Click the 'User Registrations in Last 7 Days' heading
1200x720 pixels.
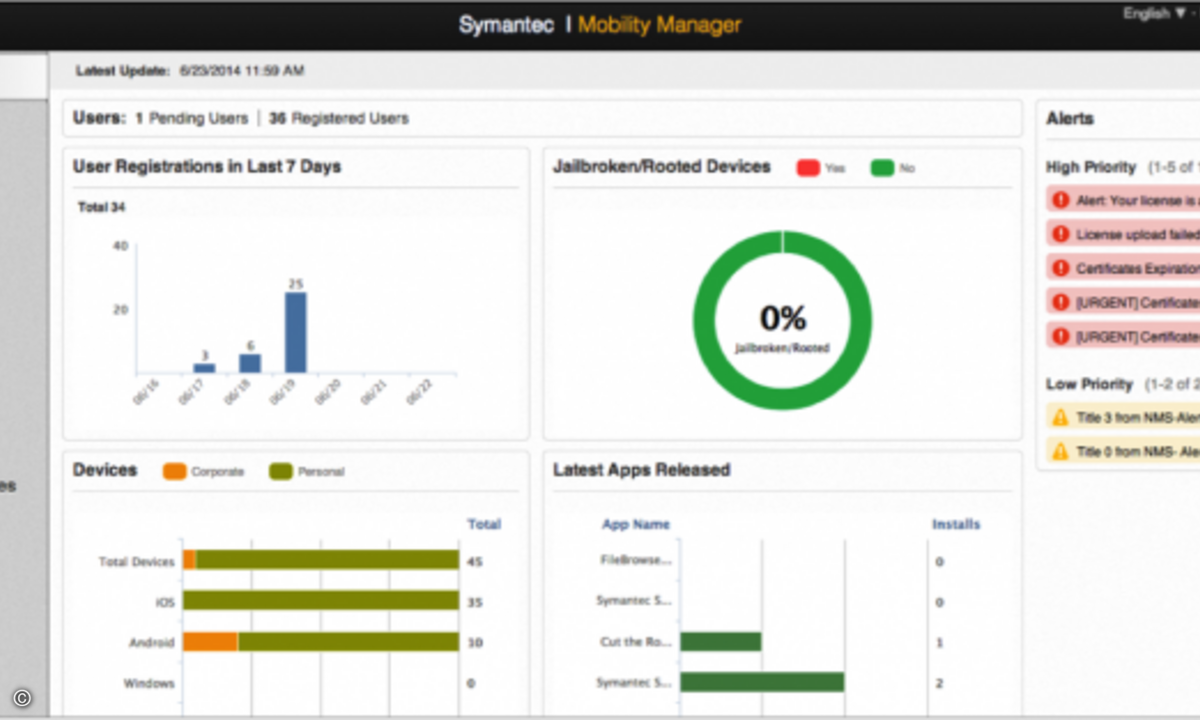point(207,167)
